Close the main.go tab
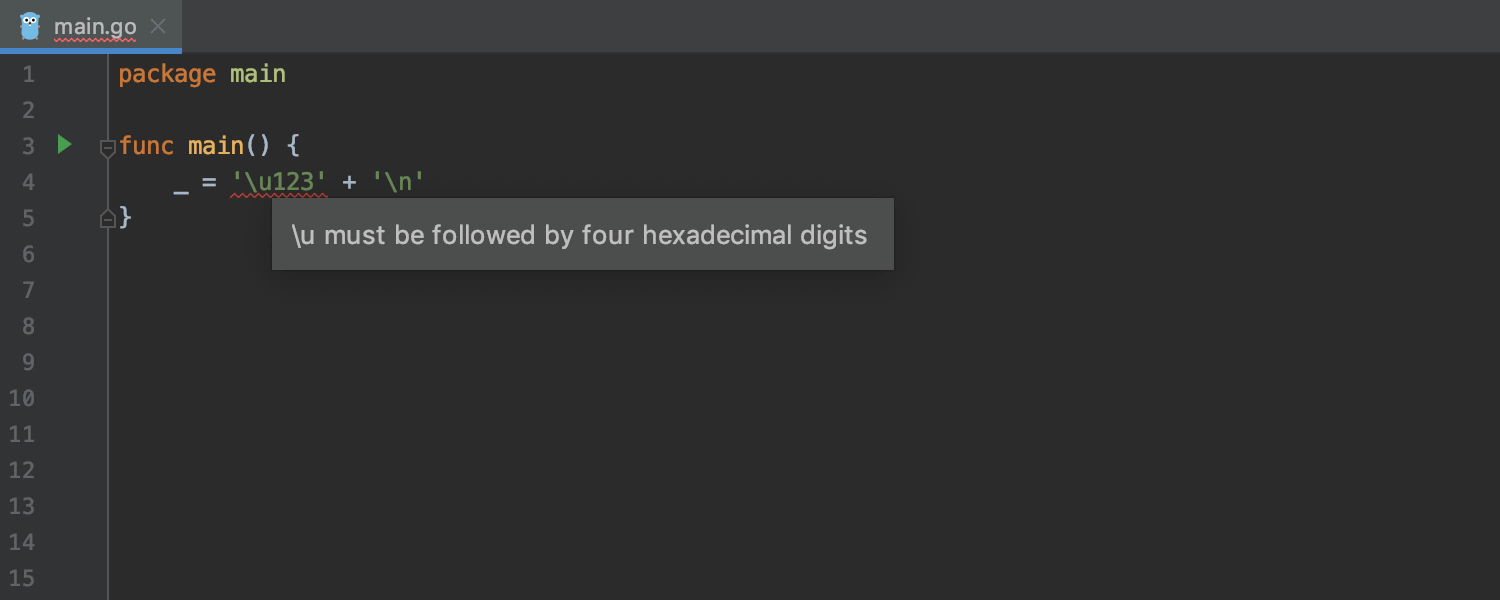This screenshot has height=600, width=1500. 158,26
